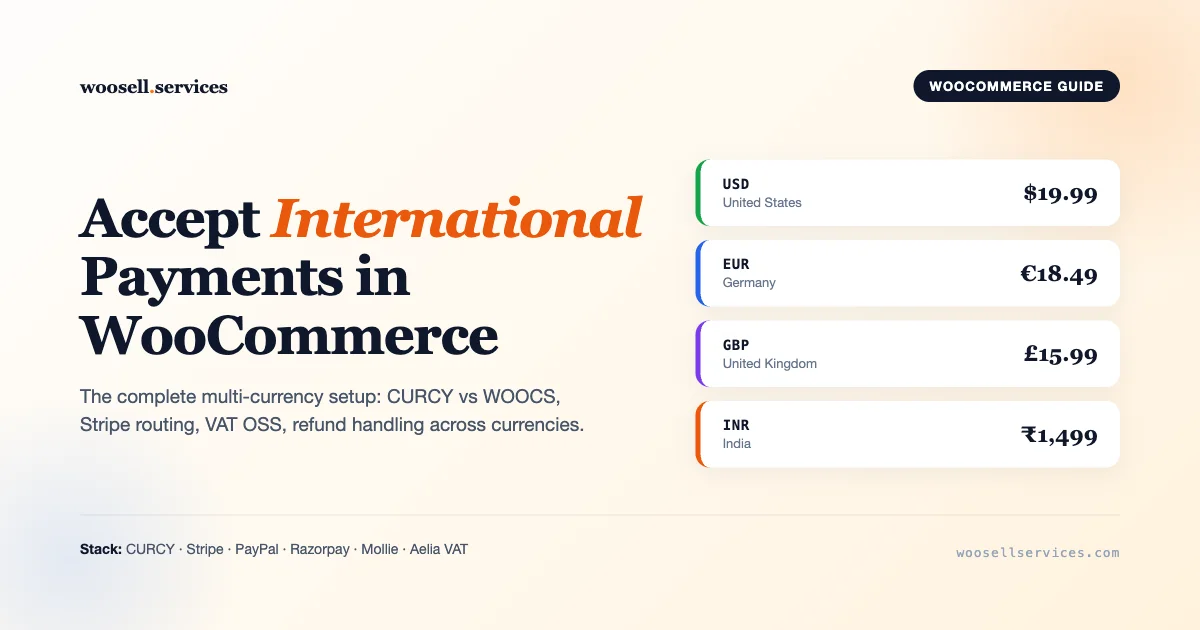Open the woosellservices.com footer URL
Viewport: 1200px width, 630px height.
click(x=1037, y=552)
